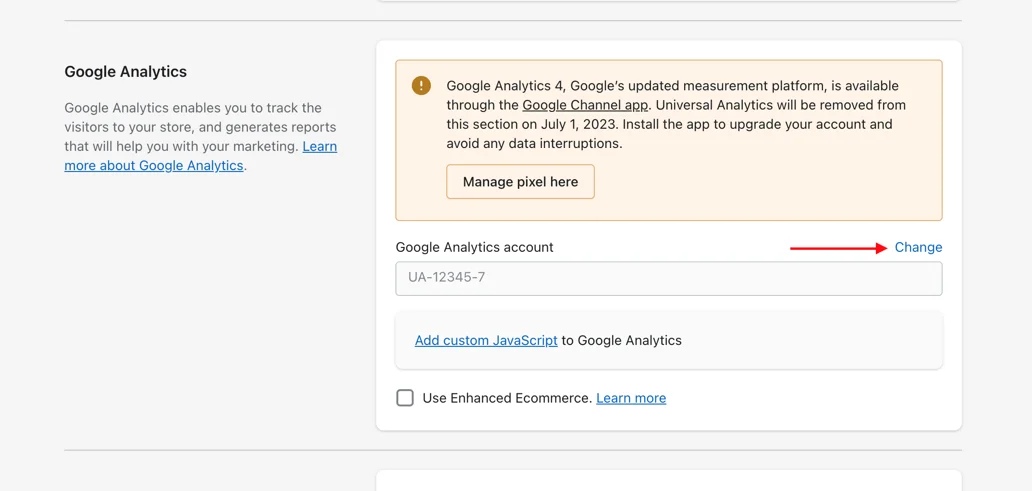Open the Add custom JavaScript link
This screenshot has width=1032, height=491.
pos(486,340)
